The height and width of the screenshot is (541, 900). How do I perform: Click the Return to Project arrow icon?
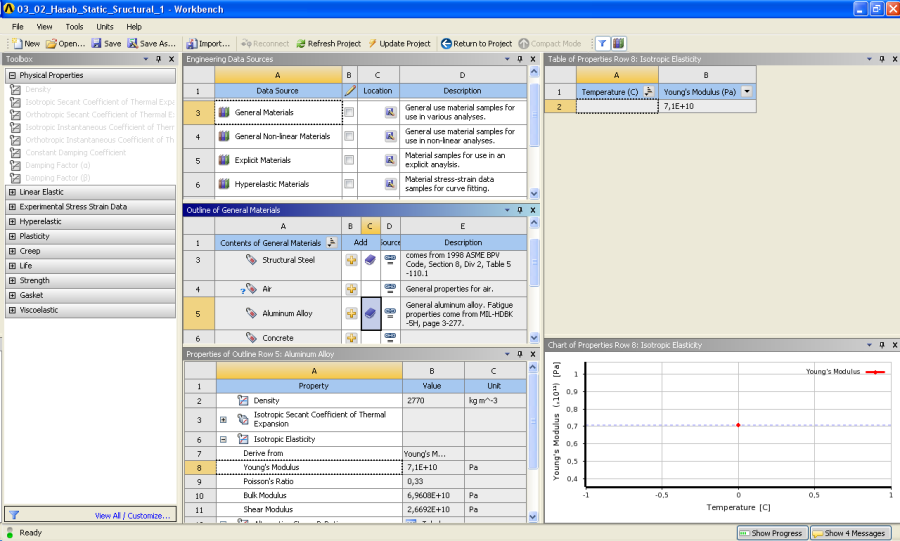[x=446, y=44]
